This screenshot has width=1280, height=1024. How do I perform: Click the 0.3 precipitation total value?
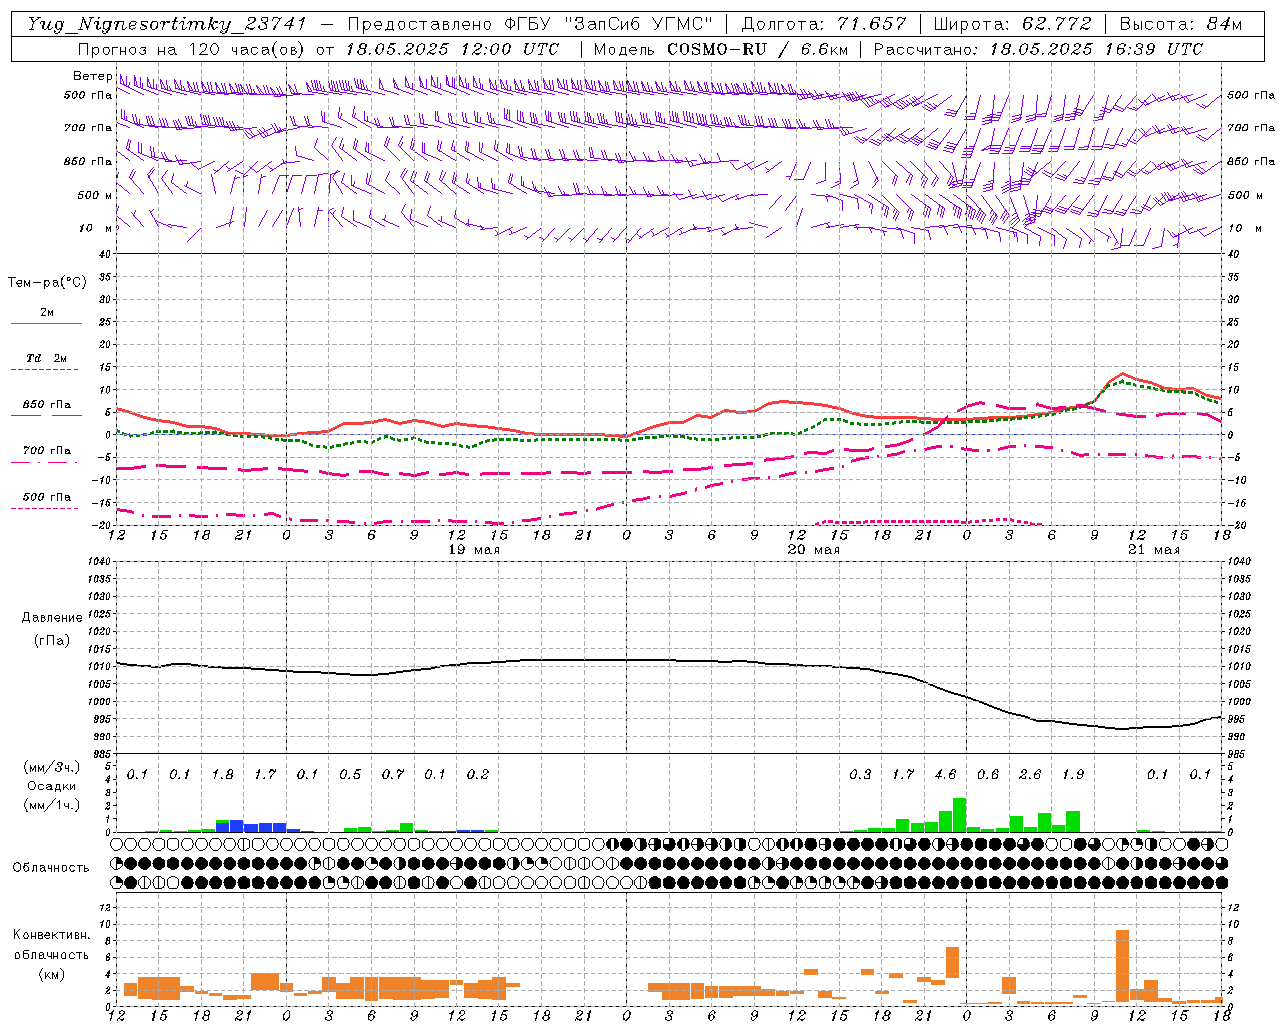click(860, 774)
